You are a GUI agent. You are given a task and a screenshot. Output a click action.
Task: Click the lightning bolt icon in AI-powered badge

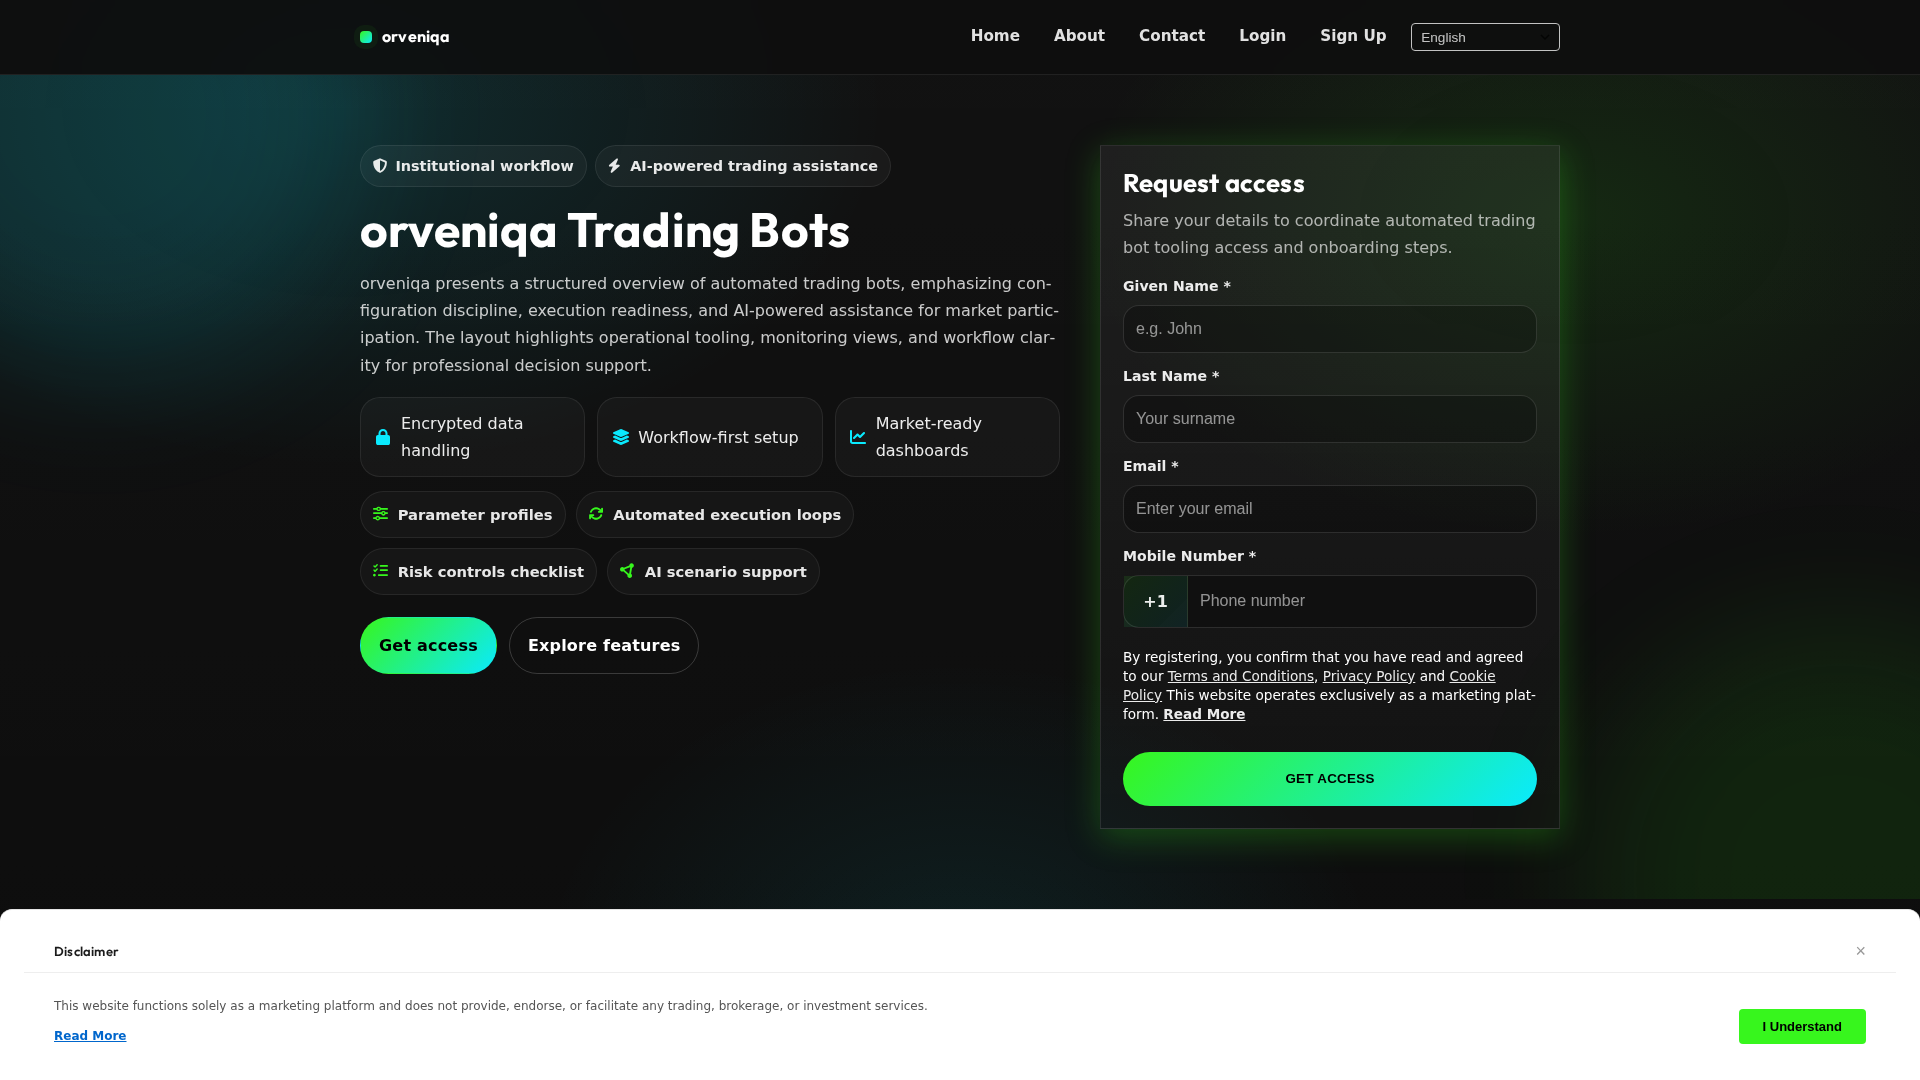pos(615,166)
